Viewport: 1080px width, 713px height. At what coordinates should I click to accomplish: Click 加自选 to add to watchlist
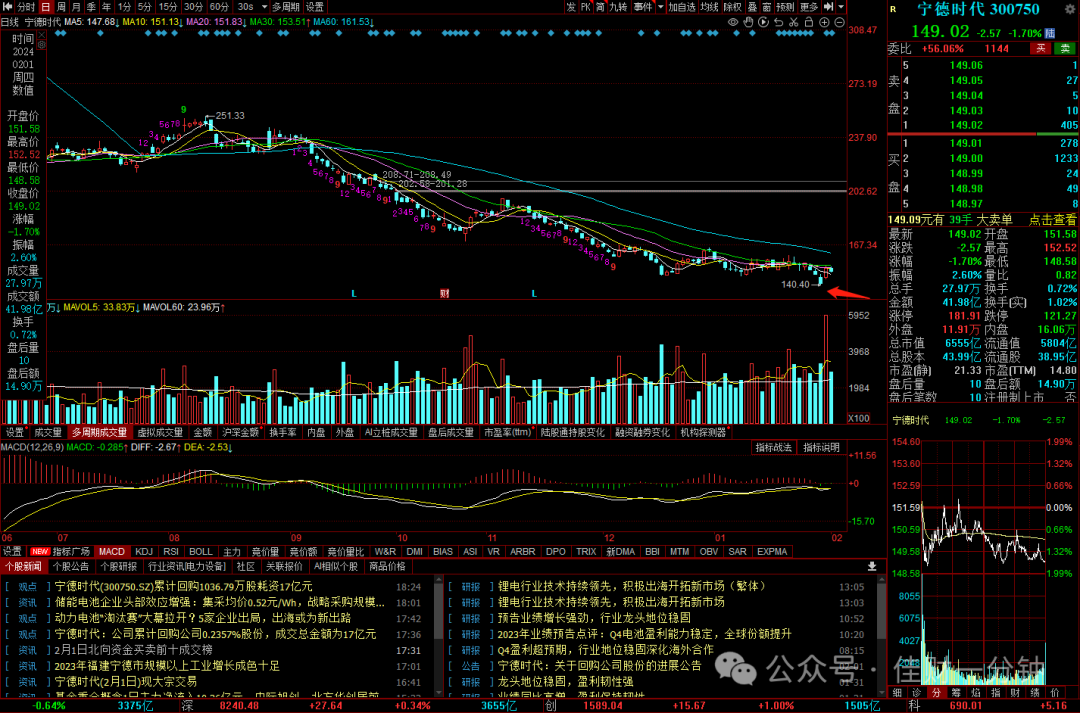pos(682,7)
